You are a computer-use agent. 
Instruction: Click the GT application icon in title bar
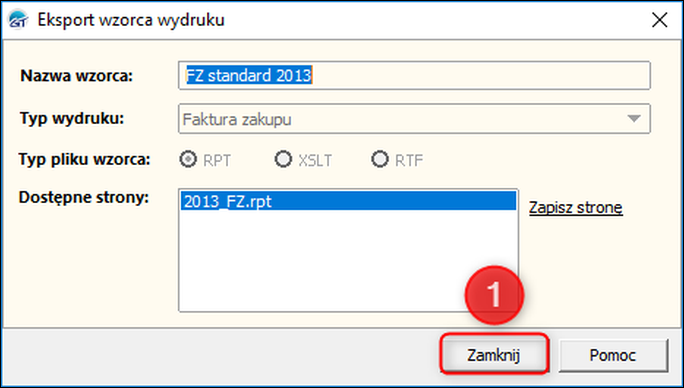[18, 20]
